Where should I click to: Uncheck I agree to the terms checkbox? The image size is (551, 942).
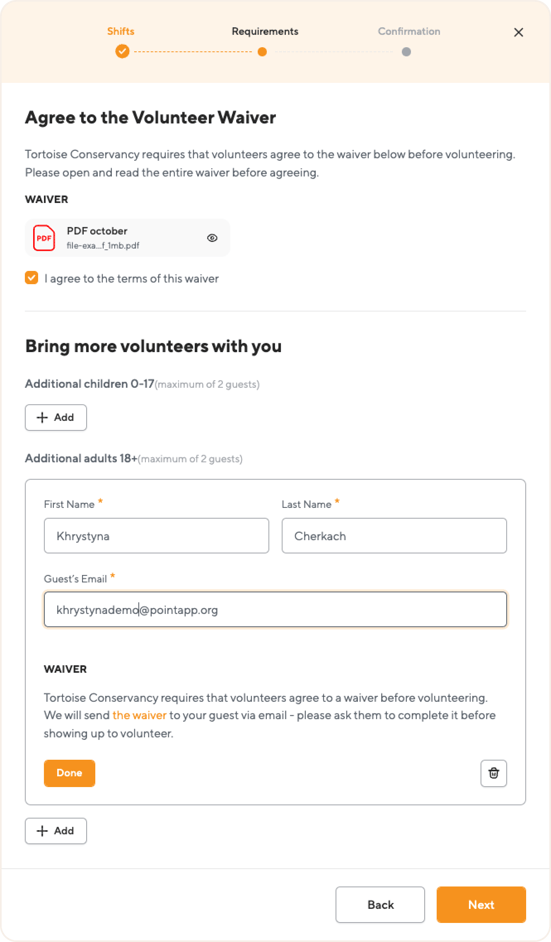coord(31,278)
